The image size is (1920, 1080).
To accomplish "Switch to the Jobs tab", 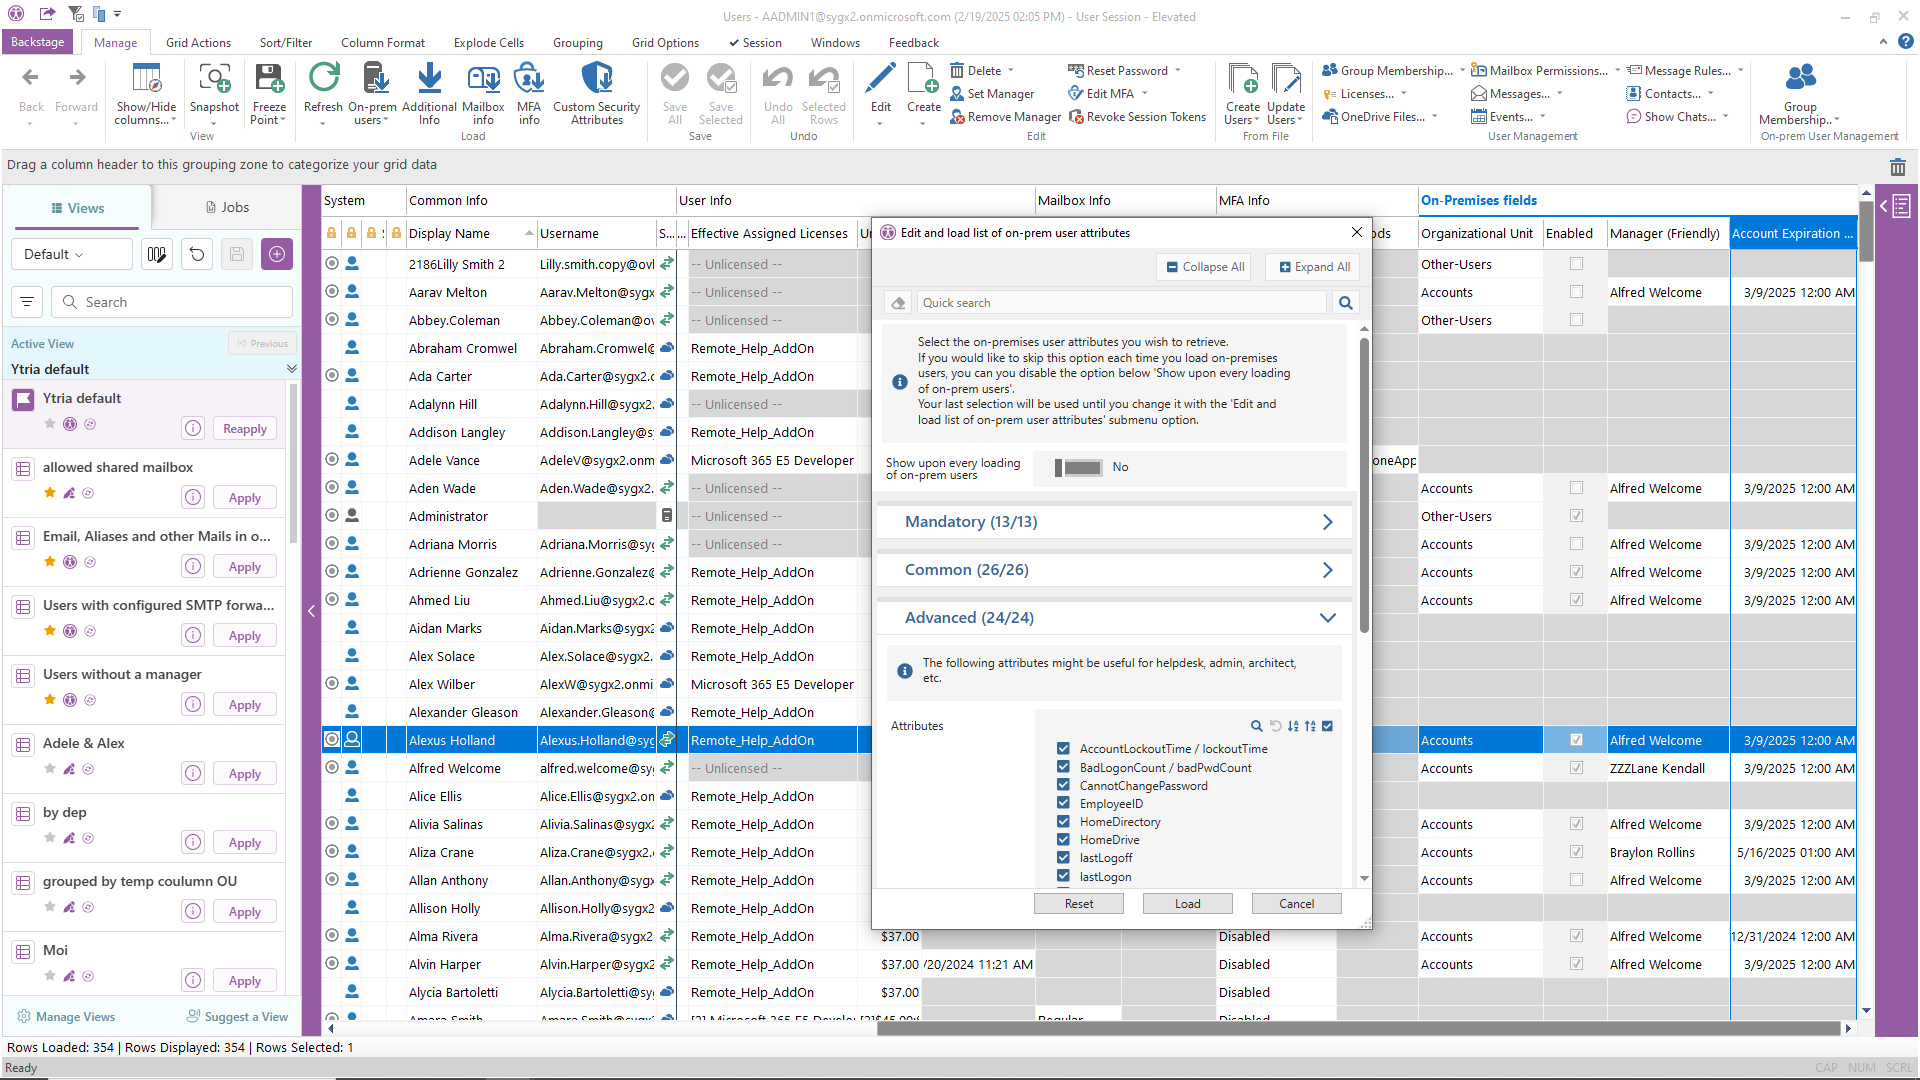I will 227,207.
